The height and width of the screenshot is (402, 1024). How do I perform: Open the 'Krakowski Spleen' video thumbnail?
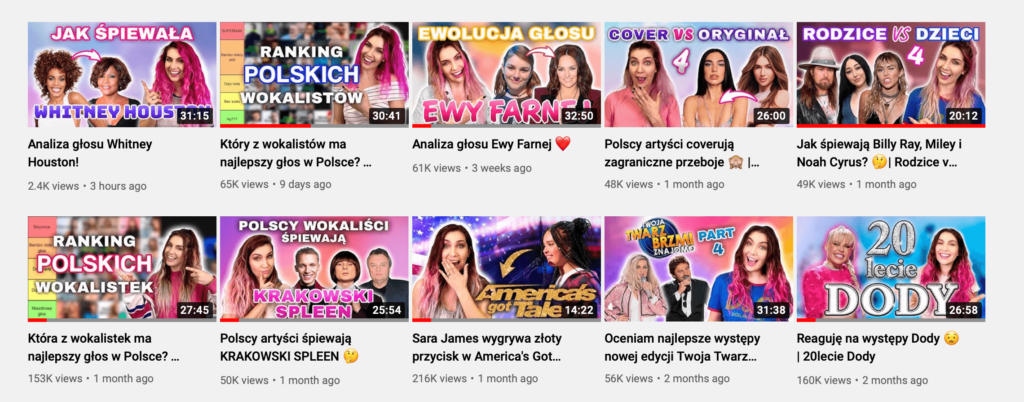[x=314, y=269]
